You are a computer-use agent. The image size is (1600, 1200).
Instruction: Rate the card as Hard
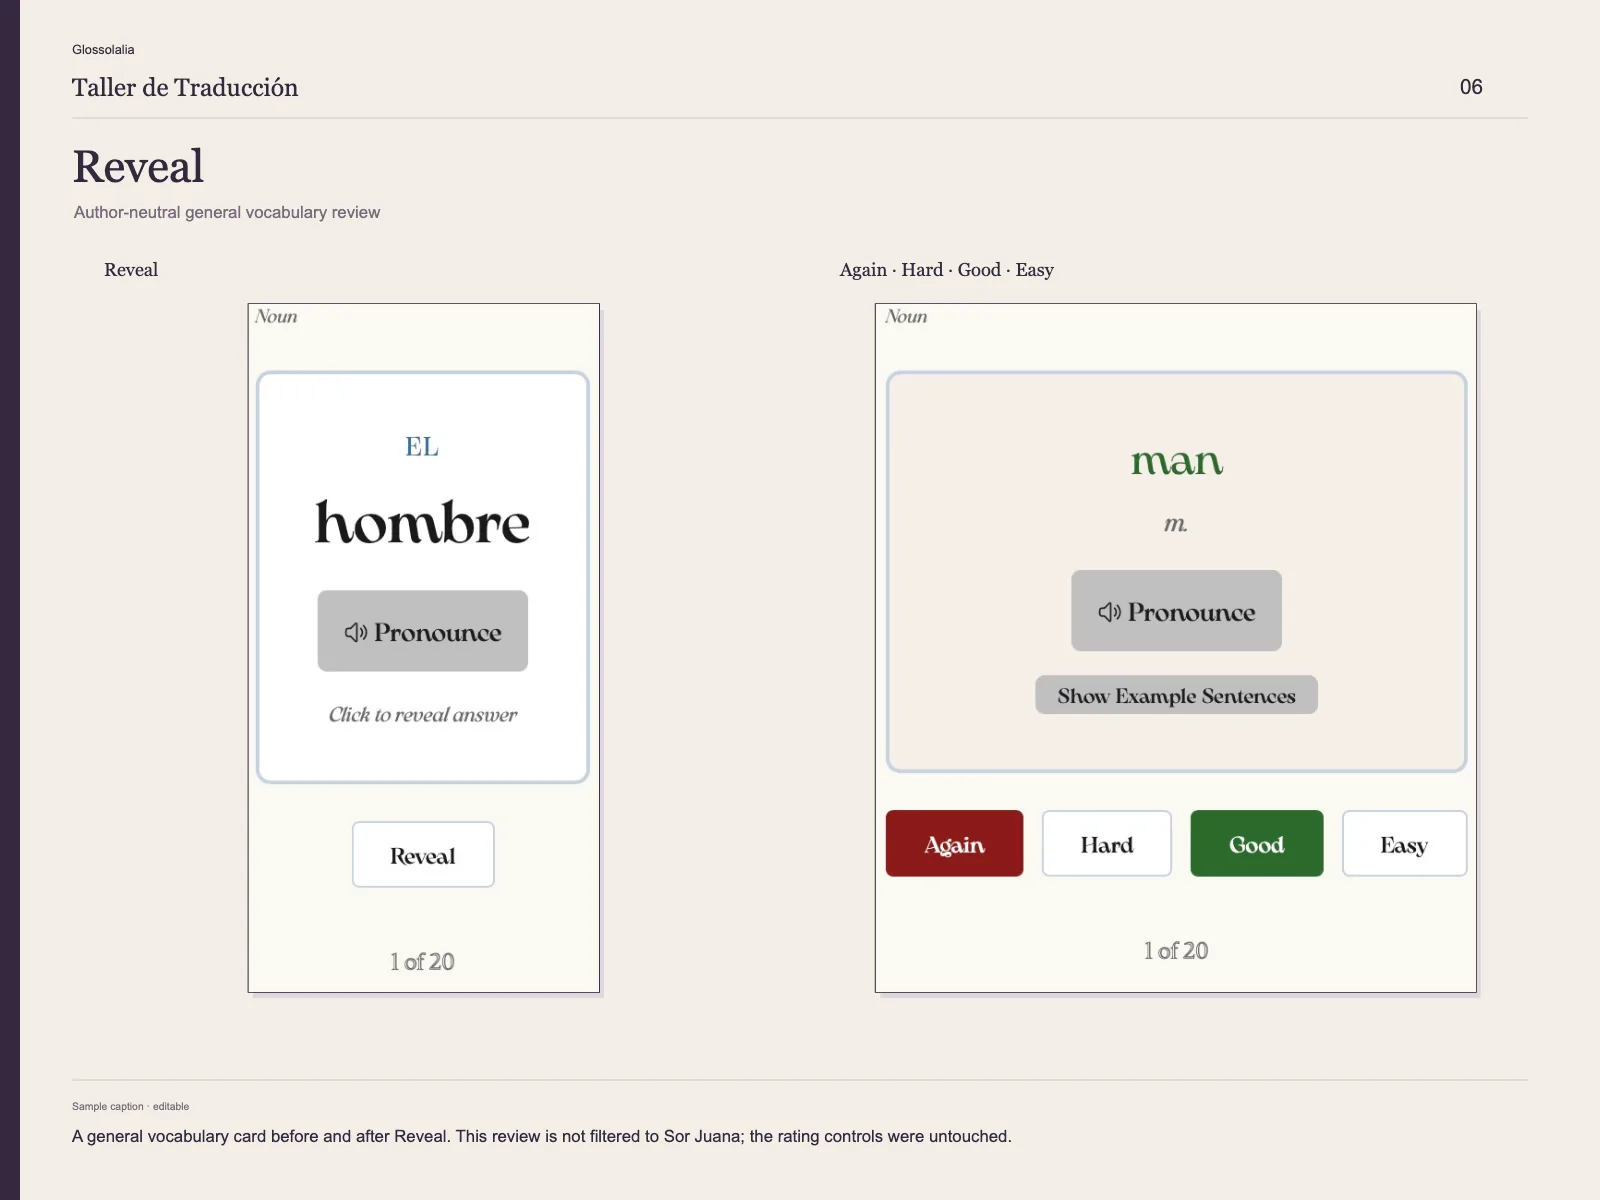coord(1106,844)
